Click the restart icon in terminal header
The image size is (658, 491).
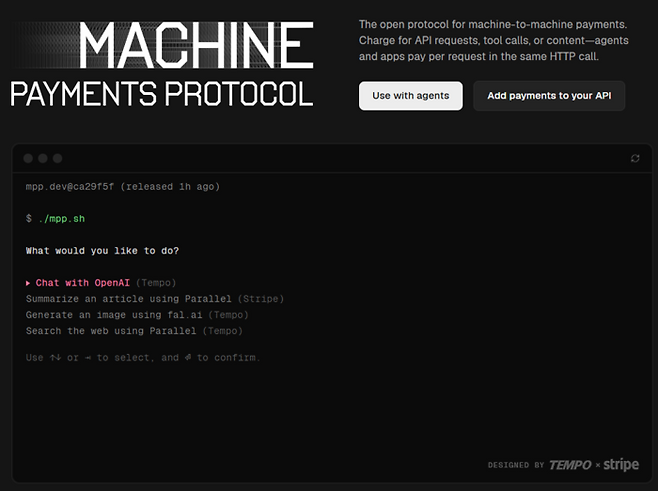635,158
